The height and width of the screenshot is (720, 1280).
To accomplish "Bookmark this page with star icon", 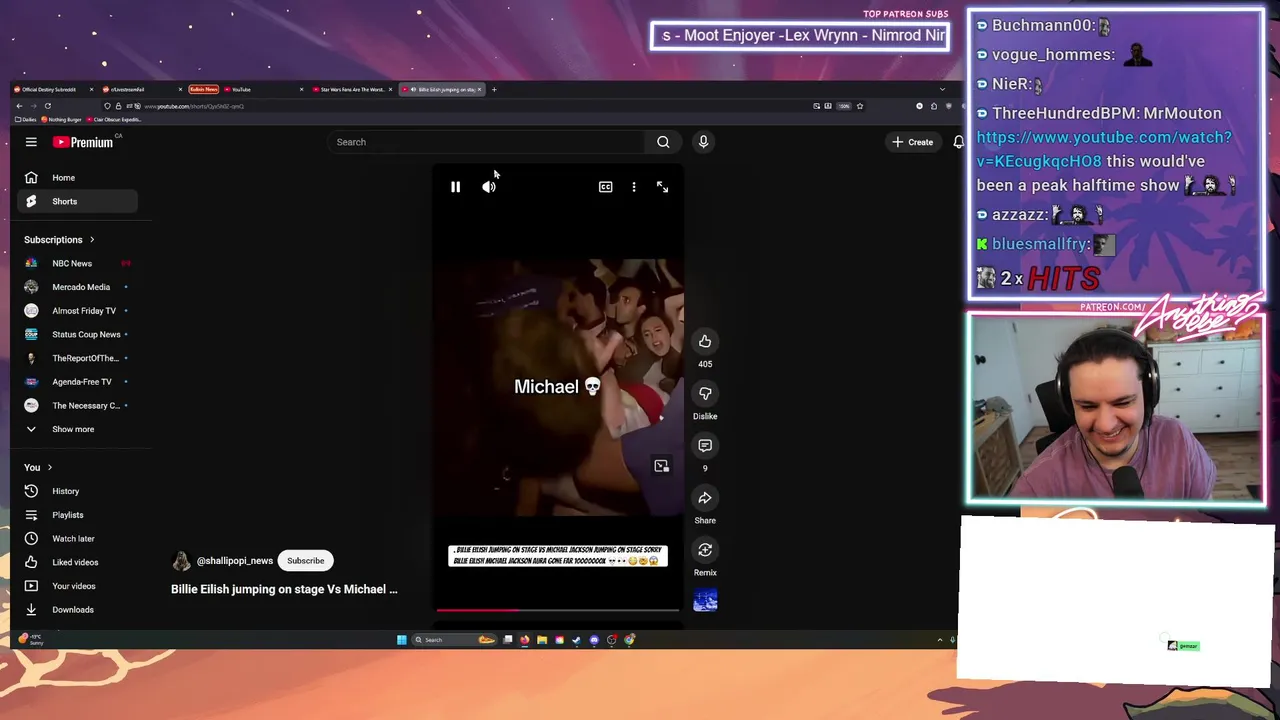I will coord(859,106).
